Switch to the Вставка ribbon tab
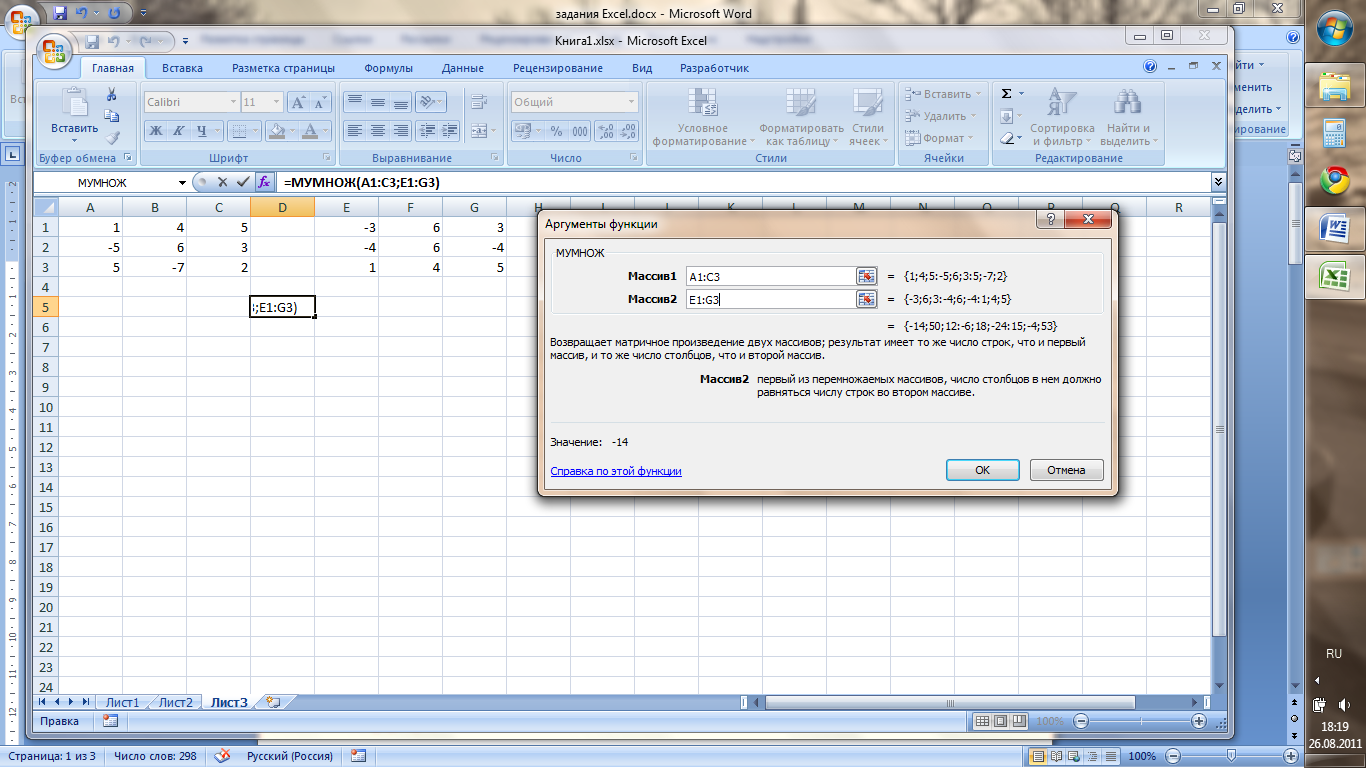Viewport: 1366px width, 768px height. [182, 68]
